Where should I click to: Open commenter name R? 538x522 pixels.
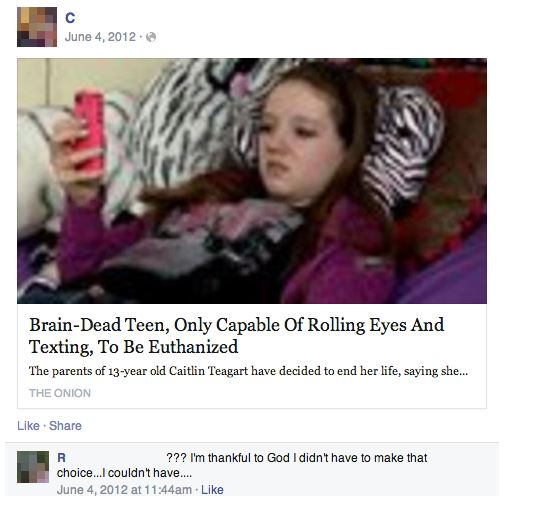[61, 458]
